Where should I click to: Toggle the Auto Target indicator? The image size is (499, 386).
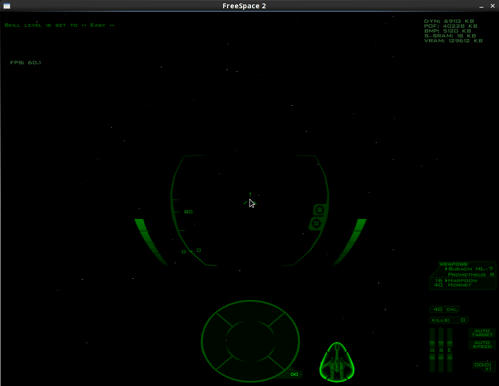[x=482, y=332]
